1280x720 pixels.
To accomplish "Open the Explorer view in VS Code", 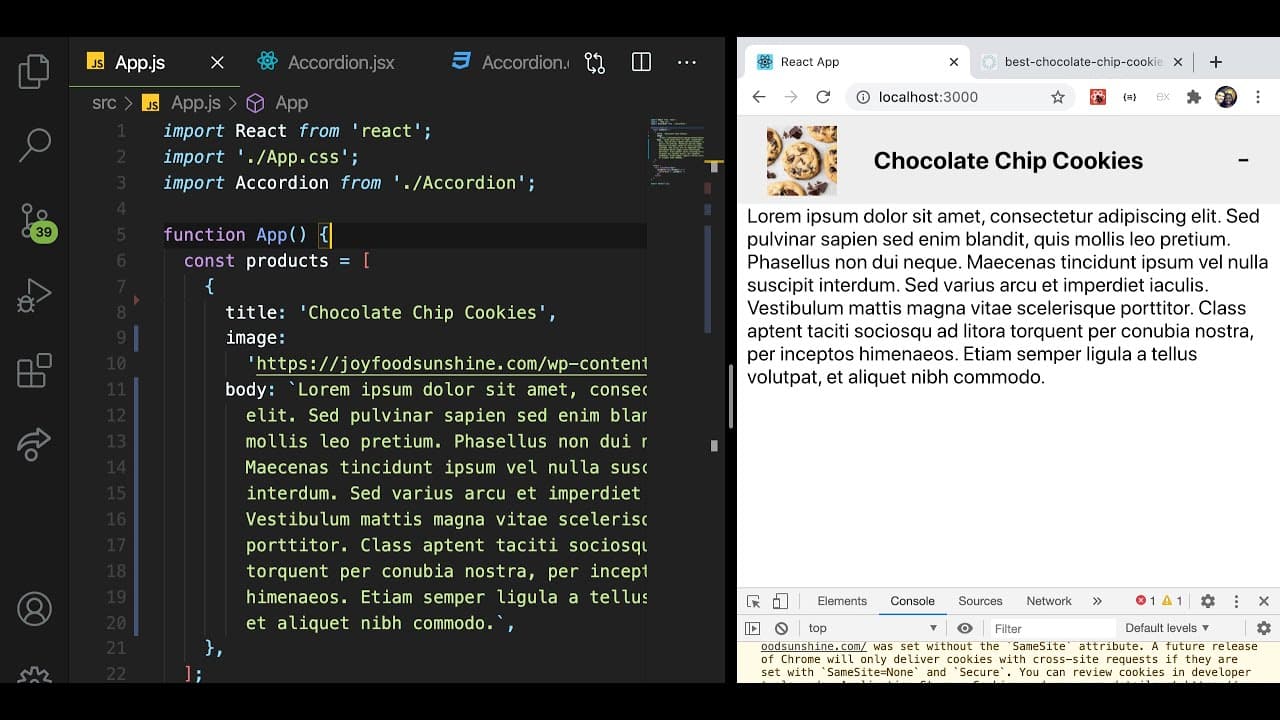I will (34, 71).
